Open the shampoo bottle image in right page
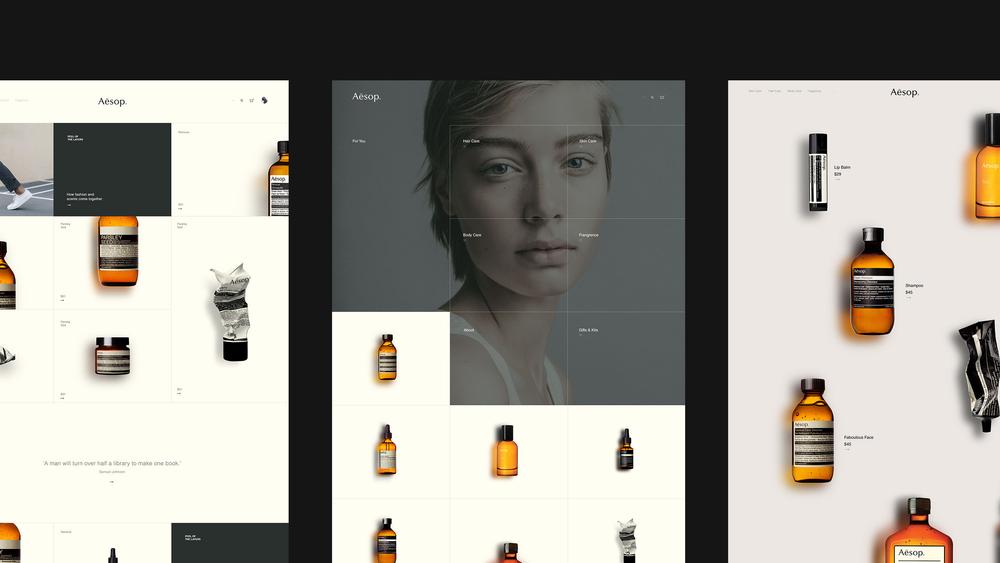The image size is (1000, 563). (x=872, y=281)
